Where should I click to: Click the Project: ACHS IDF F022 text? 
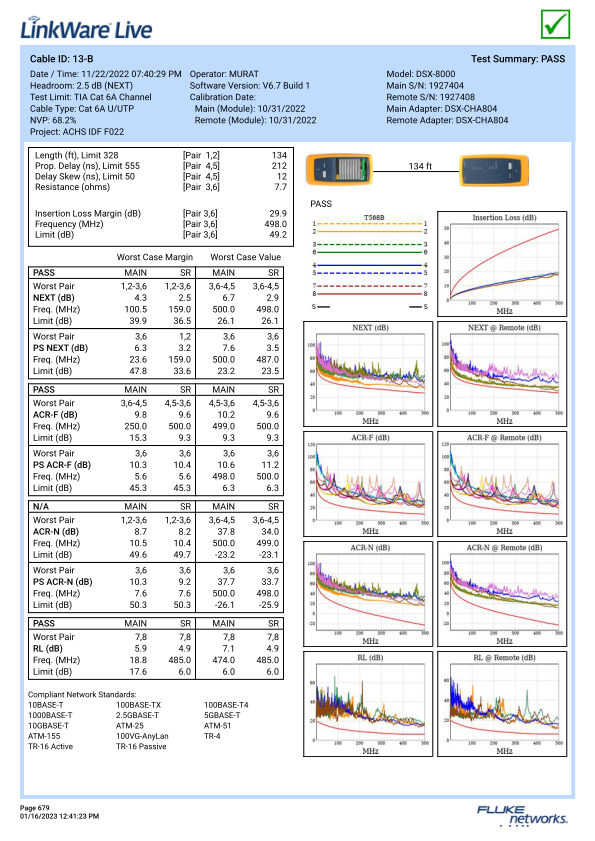click(x=77, y=132)
